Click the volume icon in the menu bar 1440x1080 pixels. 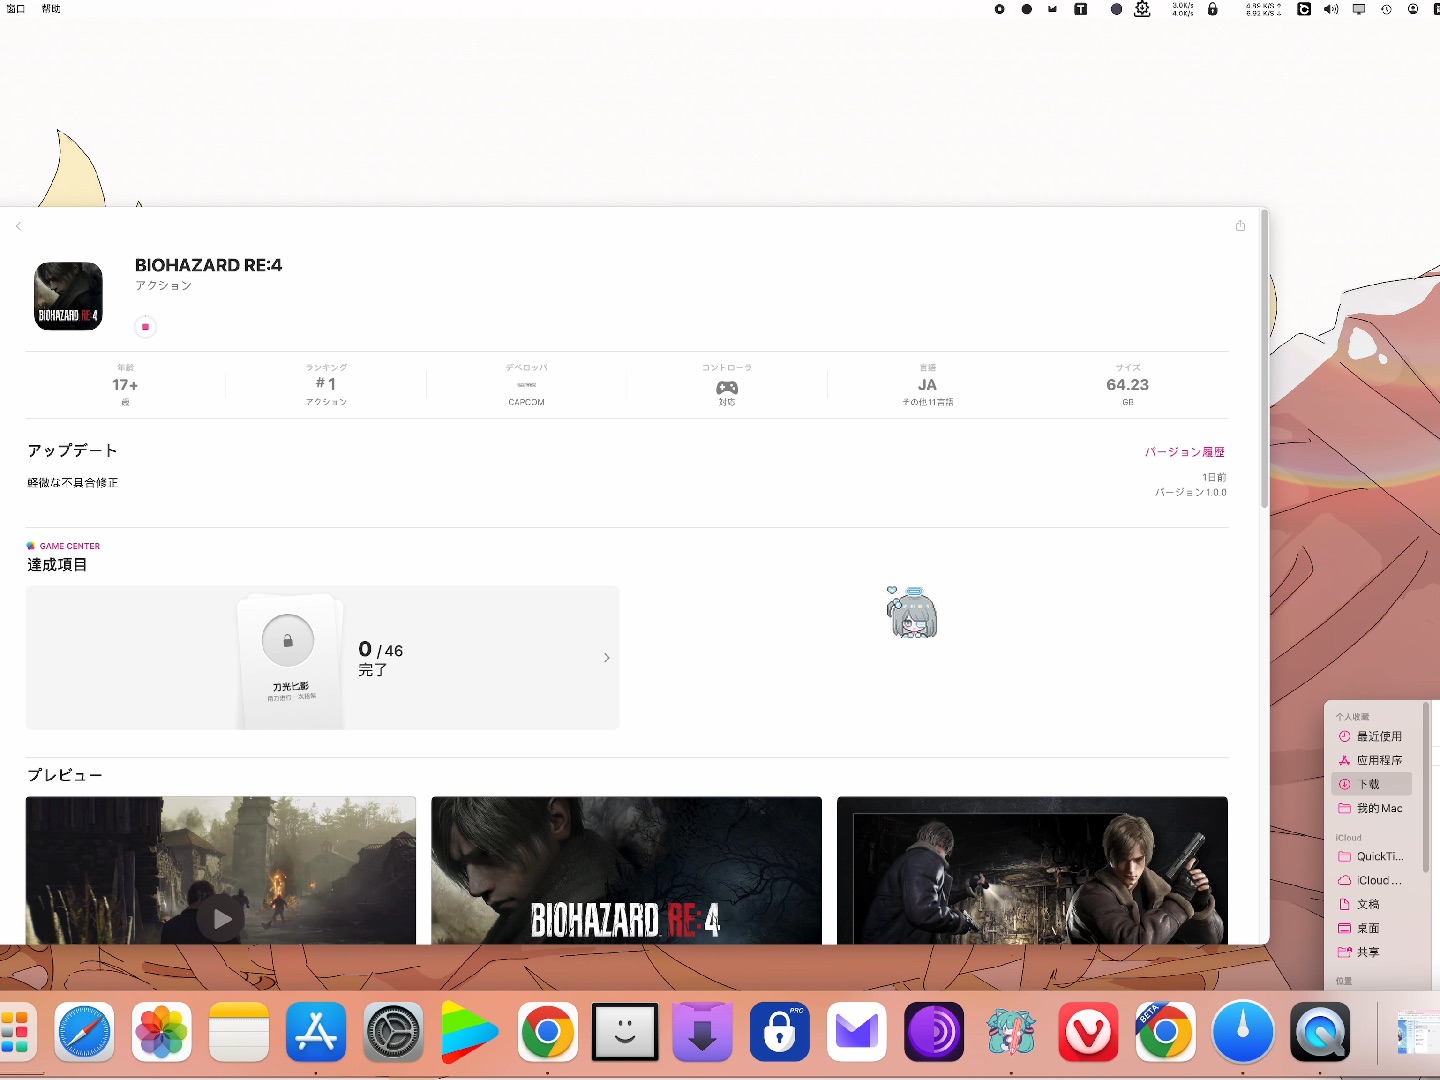1331,9
